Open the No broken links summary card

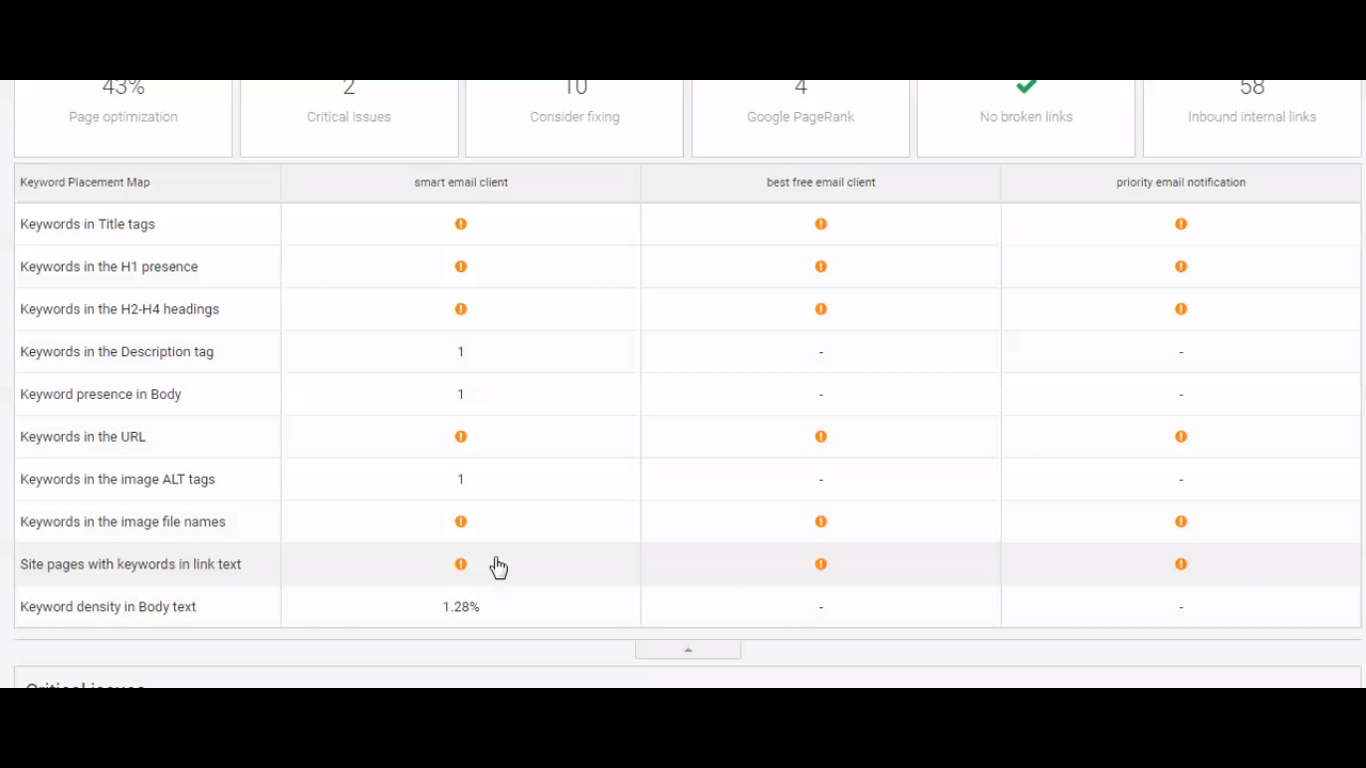1026,118
